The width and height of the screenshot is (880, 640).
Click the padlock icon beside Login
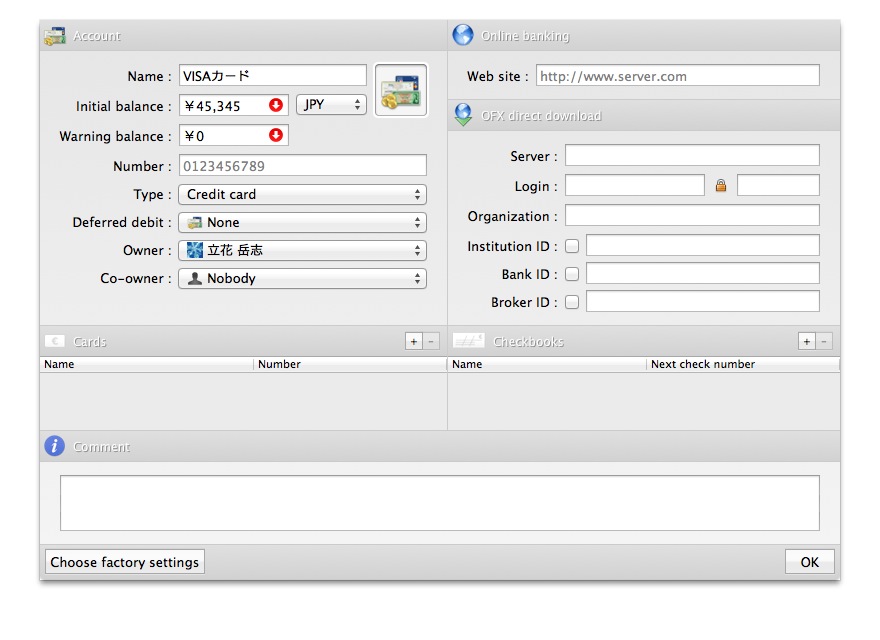[721, 185]
